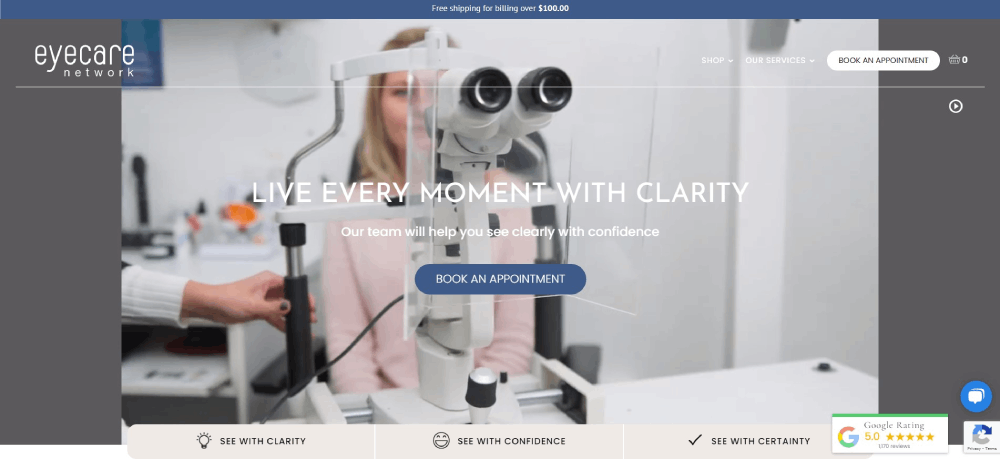1000x459 pixels.
Task: Open the shopping basket icon
Action: (x=954, y=60)
